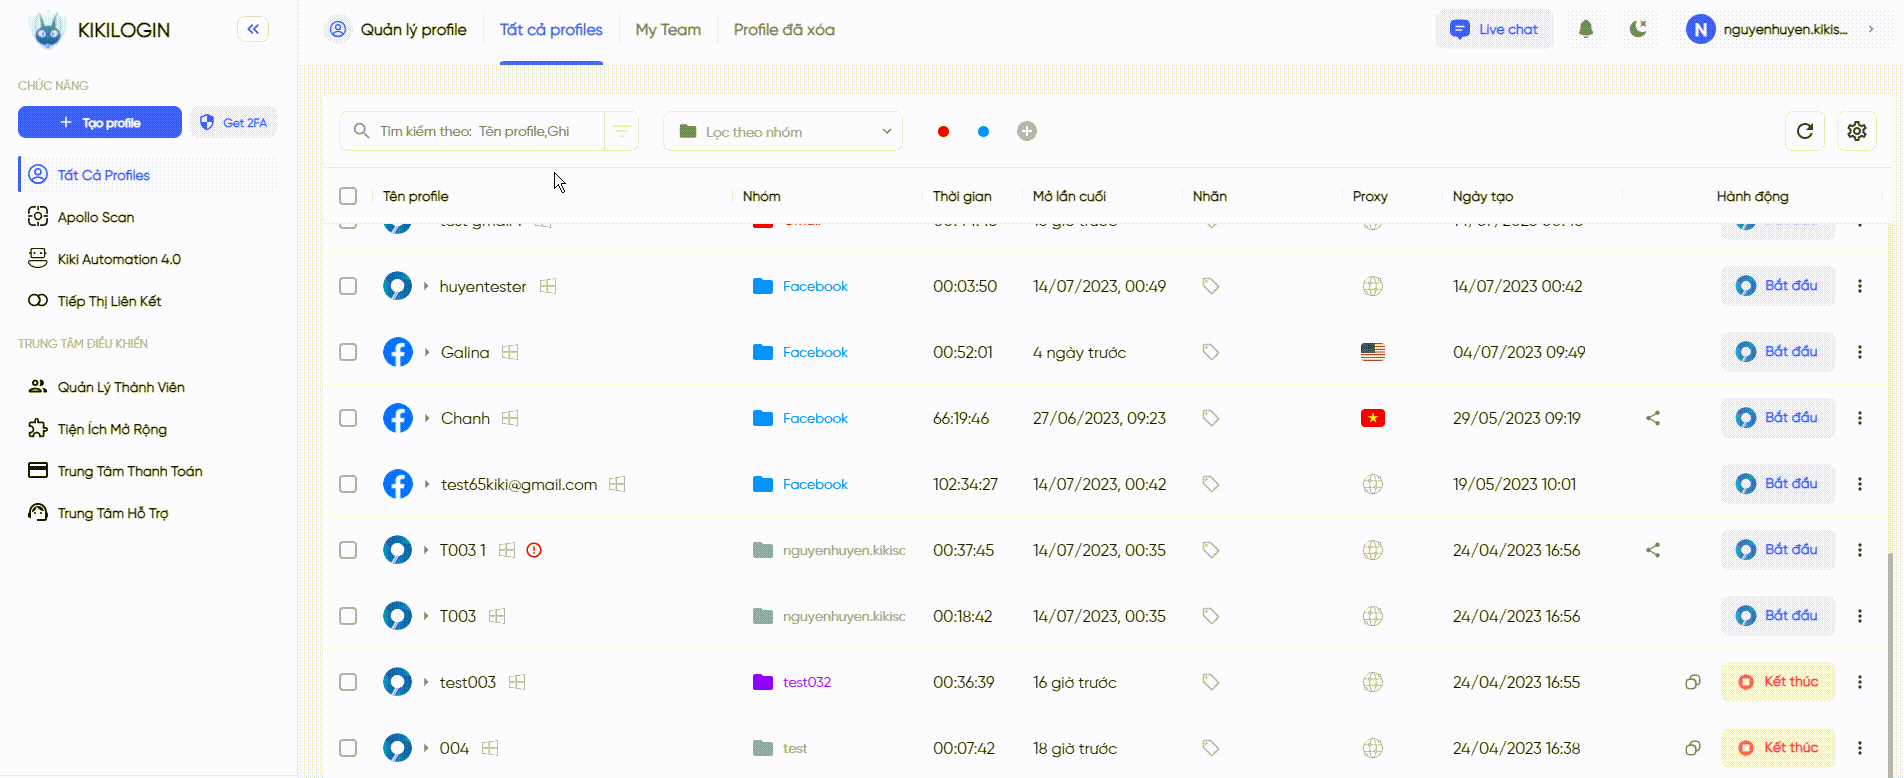This screenshot has height=778, width=1904.
Task: Select the test003 row checkbox
Action: 348,682
